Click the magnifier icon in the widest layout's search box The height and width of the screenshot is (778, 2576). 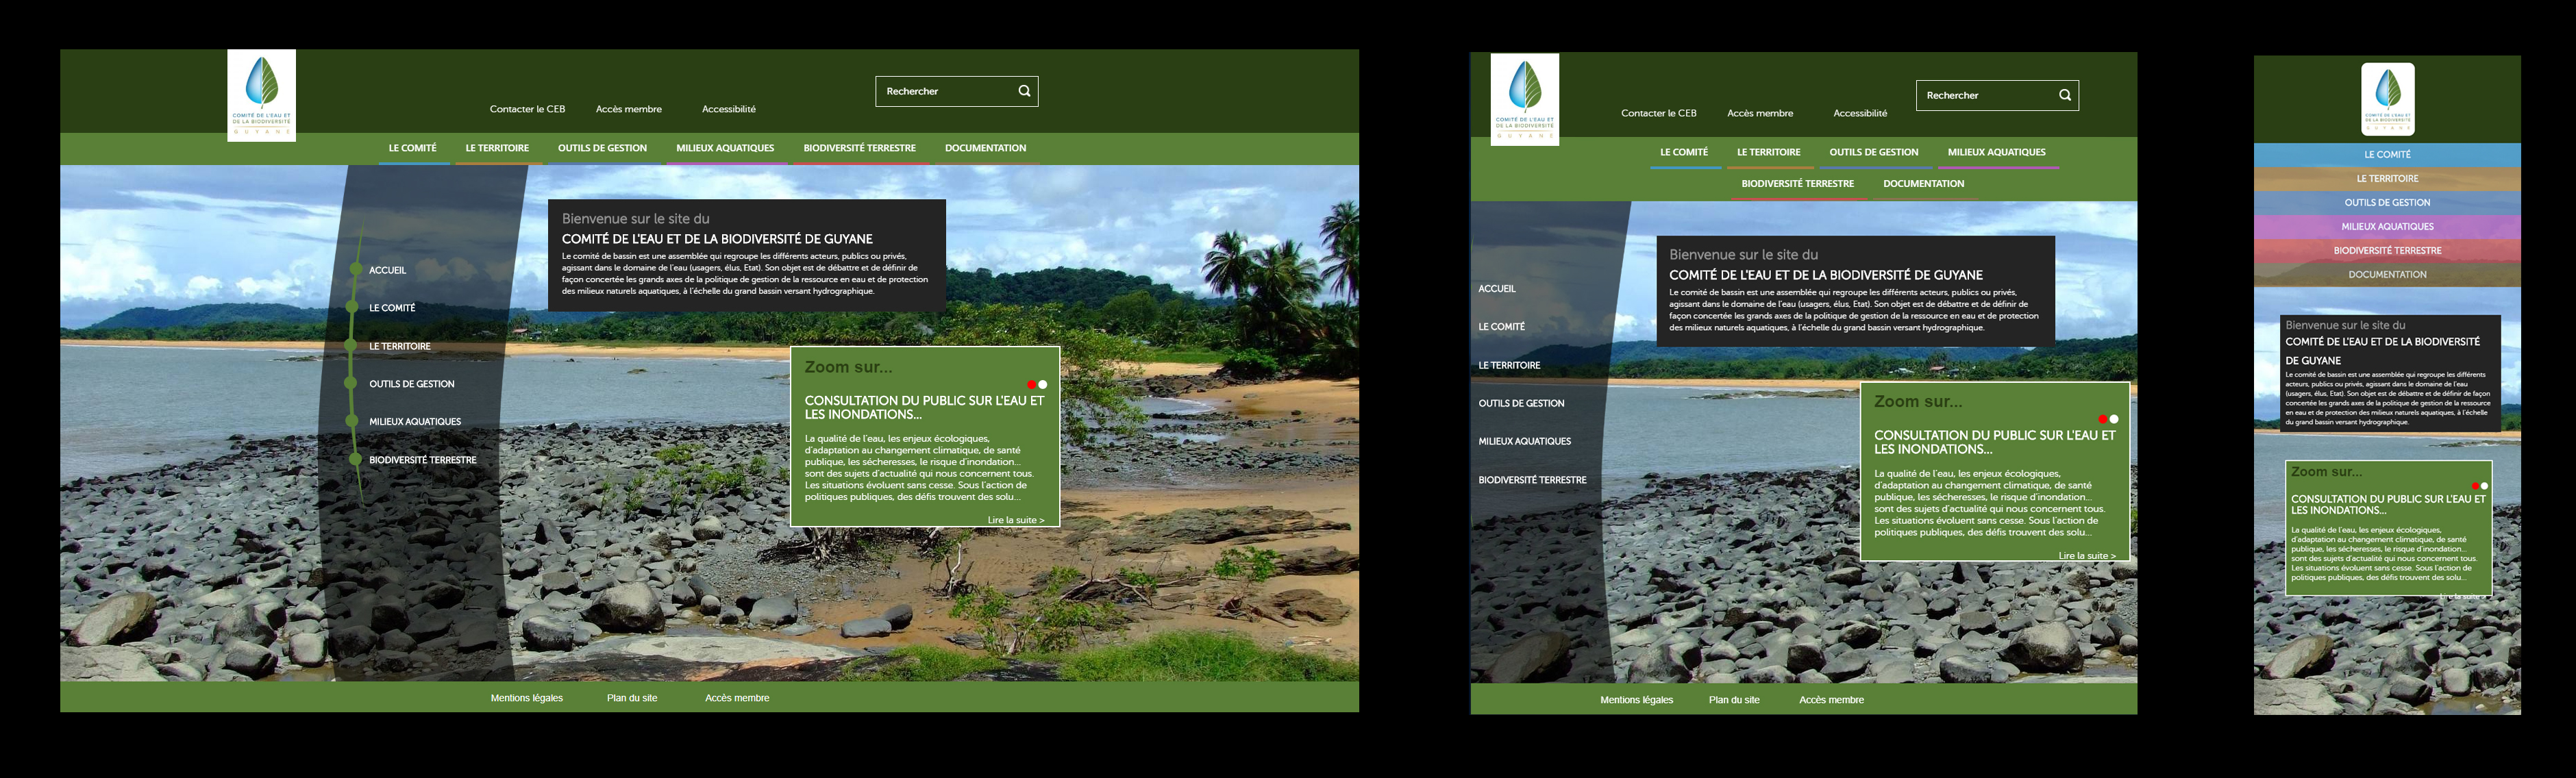click(1024, 91)
